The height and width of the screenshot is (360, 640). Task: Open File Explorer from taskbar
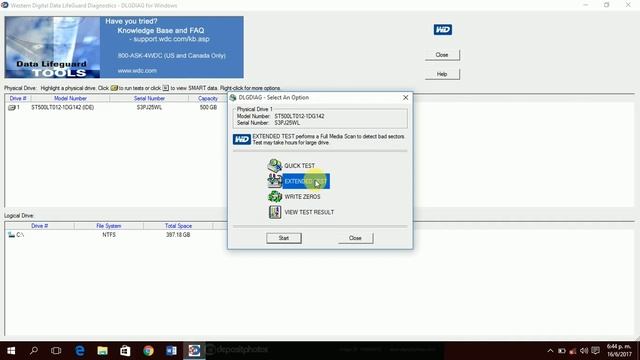point(102,351)
